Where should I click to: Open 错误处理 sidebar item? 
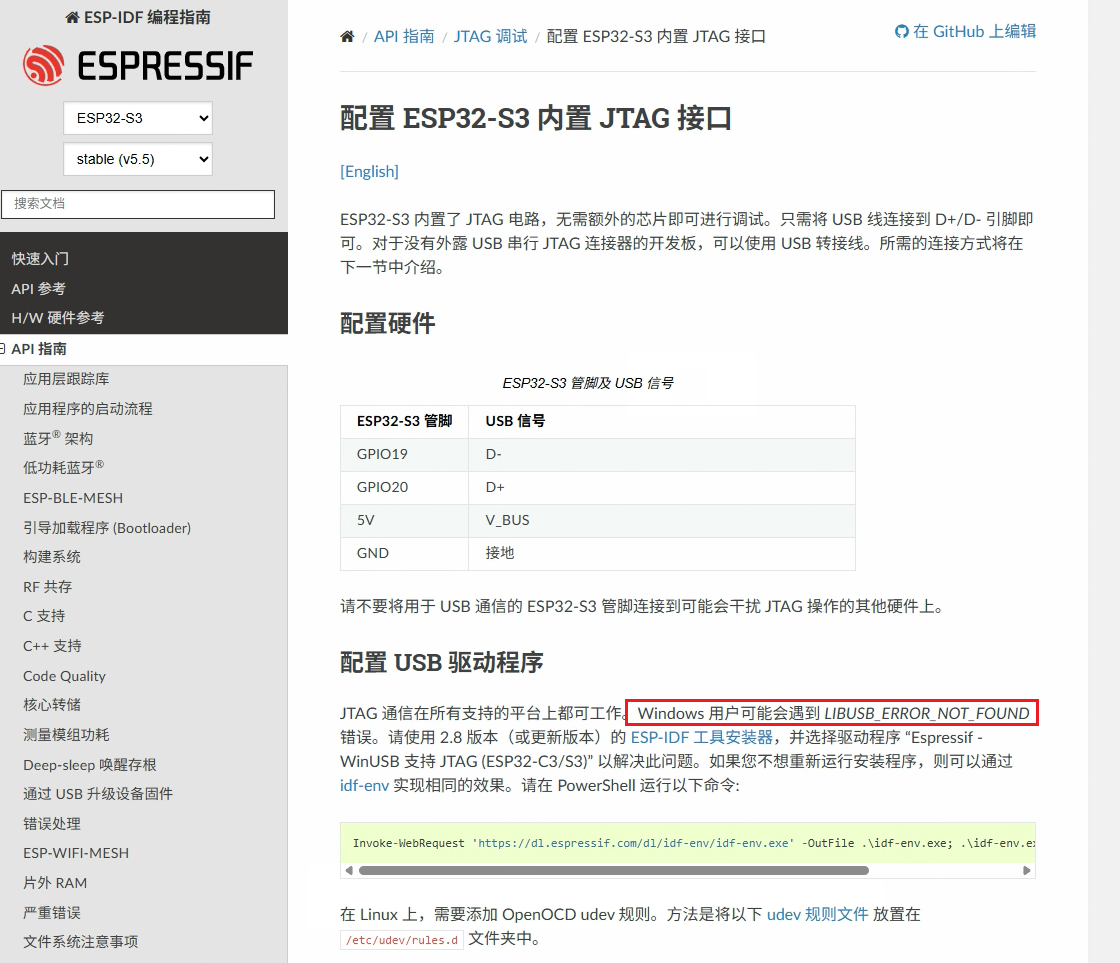pyautogui.click(x=51, y=824)
